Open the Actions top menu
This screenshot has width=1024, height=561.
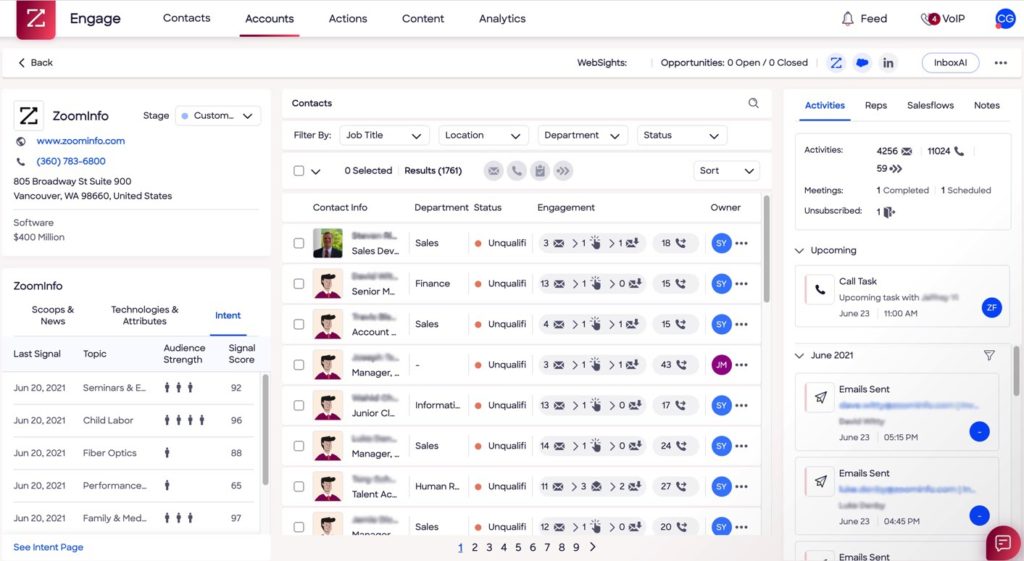coord(347,19)
